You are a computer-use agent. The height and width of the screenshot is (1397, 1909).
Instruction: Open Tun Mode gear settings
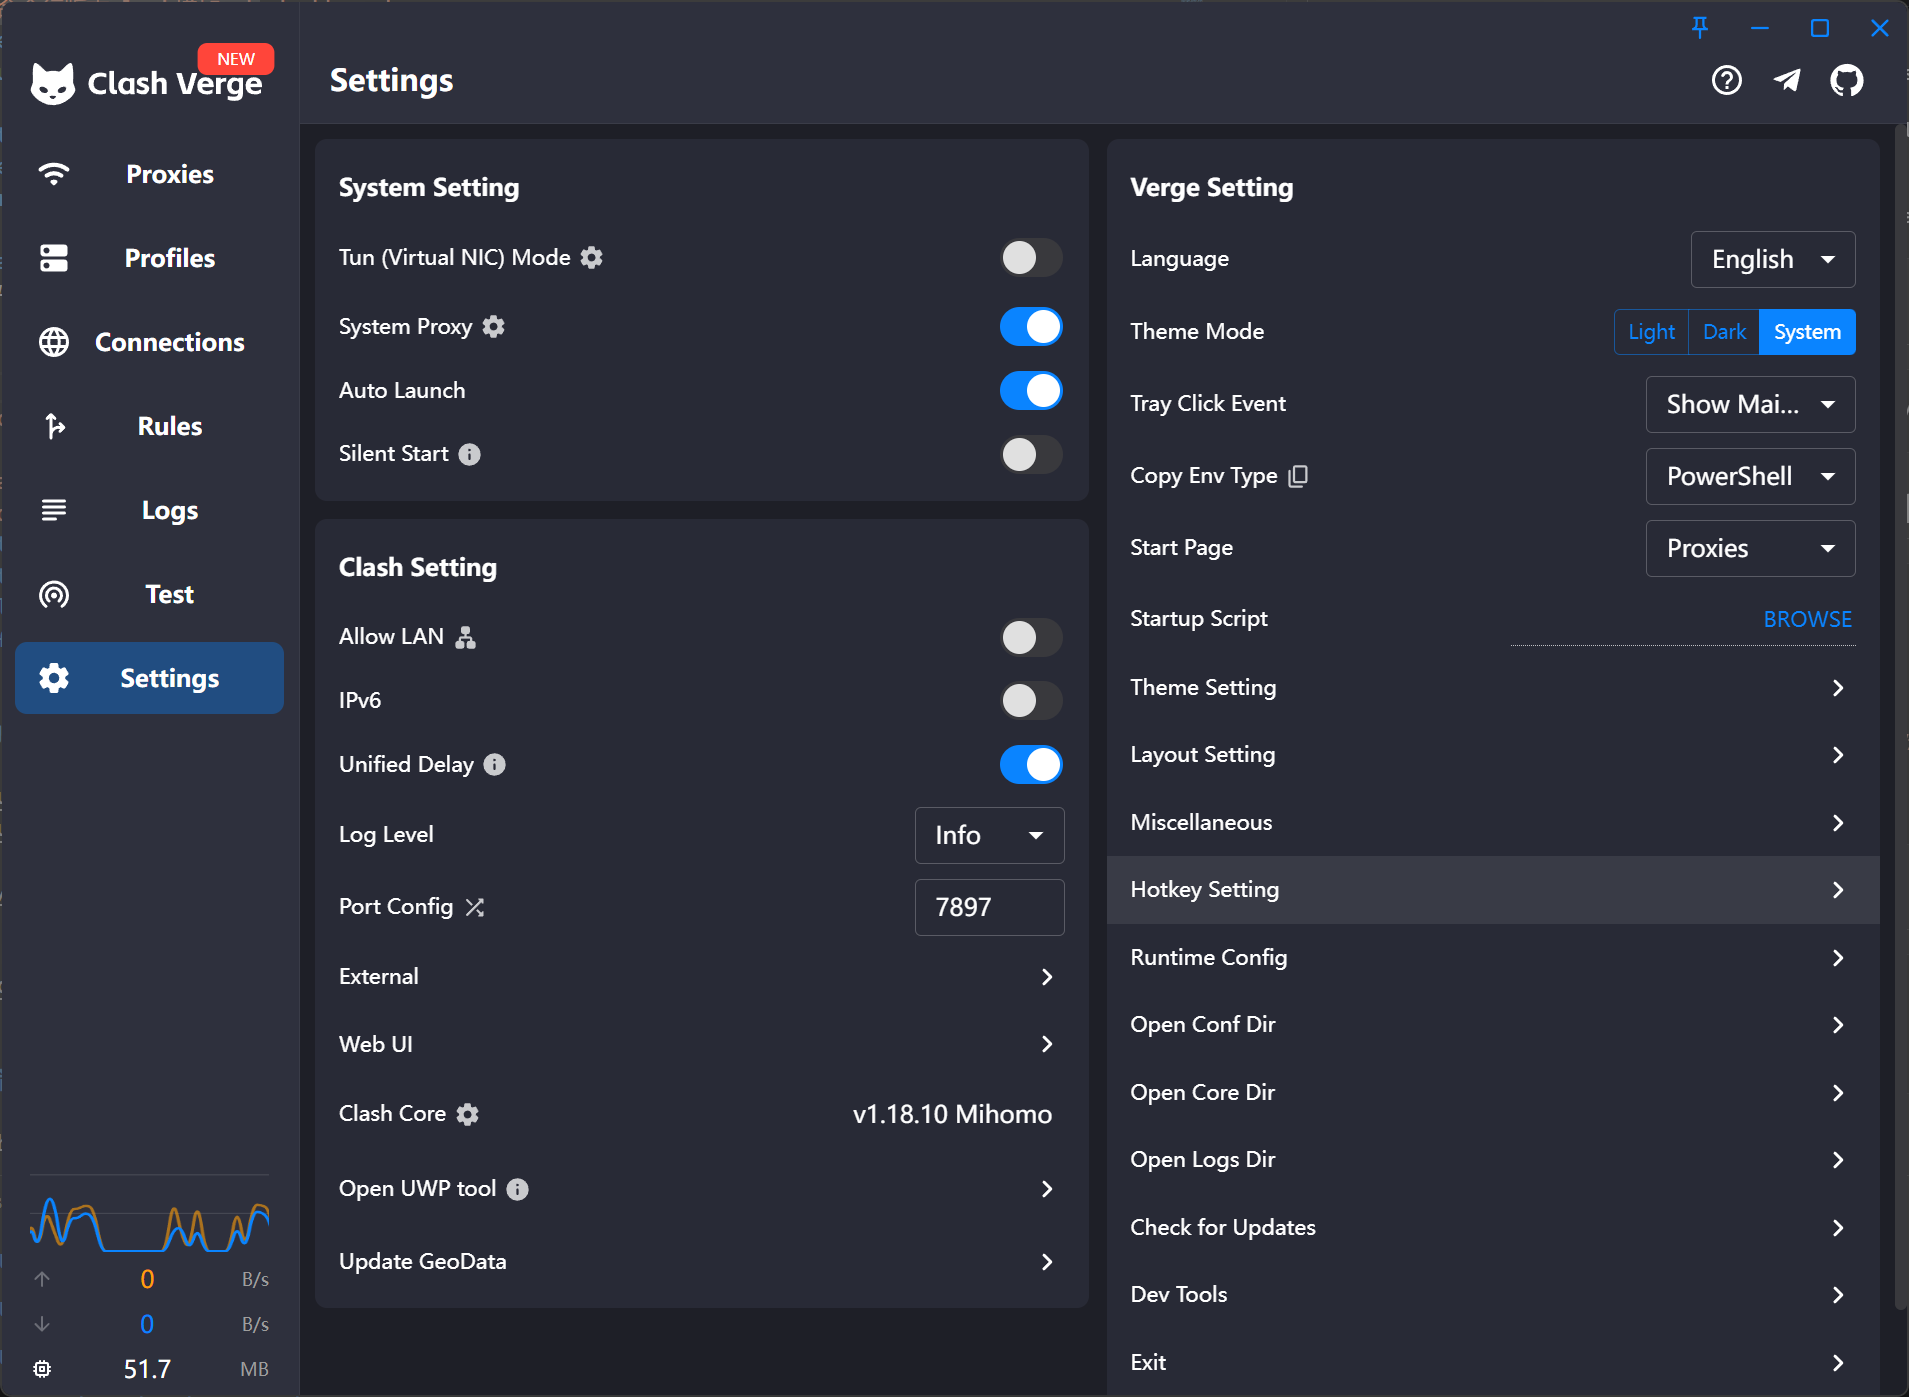click(x=592, y=258)
